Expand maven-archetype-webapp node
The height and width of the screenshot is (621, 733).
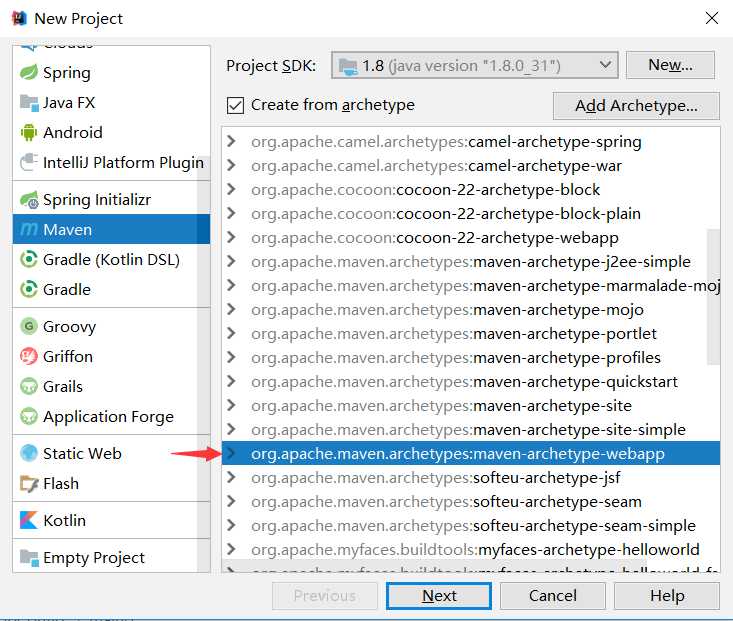(x=231, y=453)
